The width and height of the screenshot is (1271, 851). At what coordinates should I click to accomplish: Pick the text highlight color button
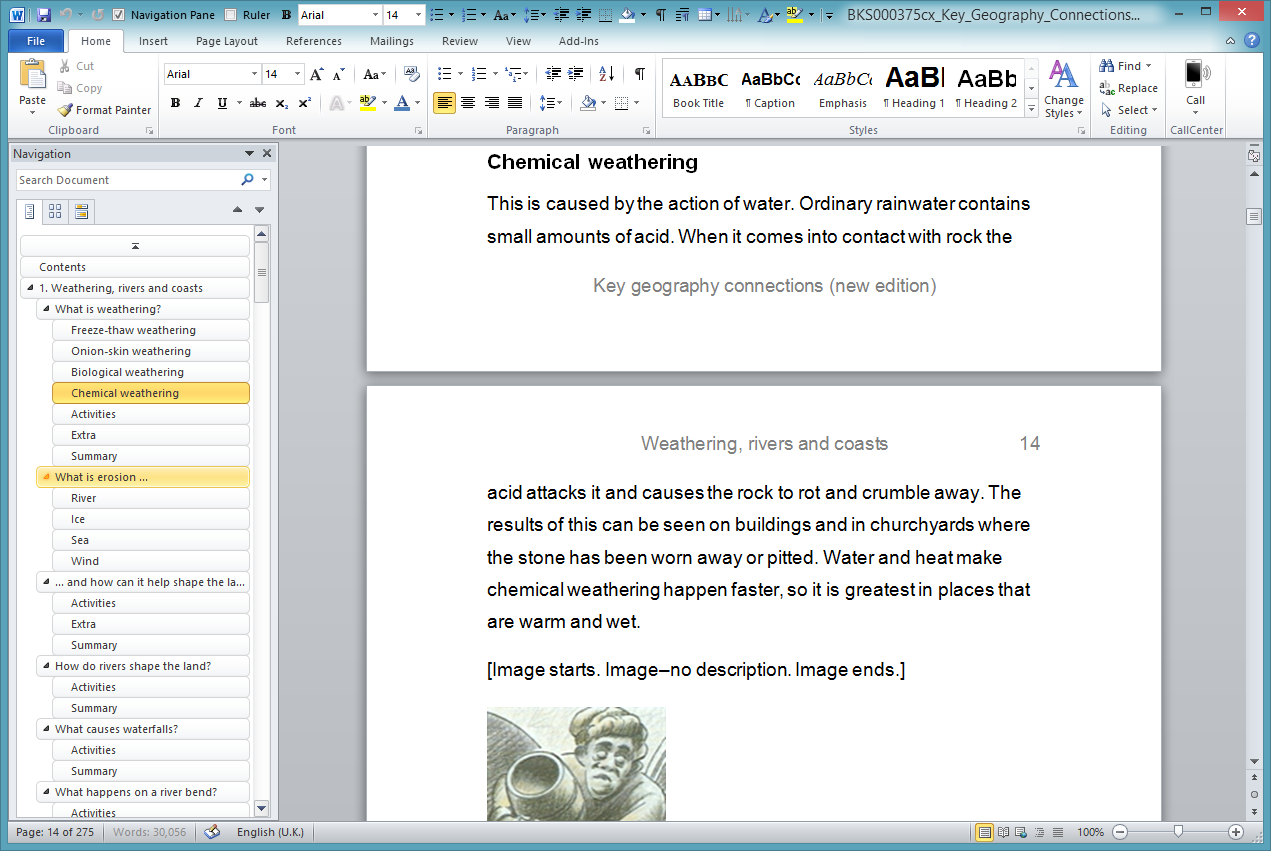(x=366, y=103)
